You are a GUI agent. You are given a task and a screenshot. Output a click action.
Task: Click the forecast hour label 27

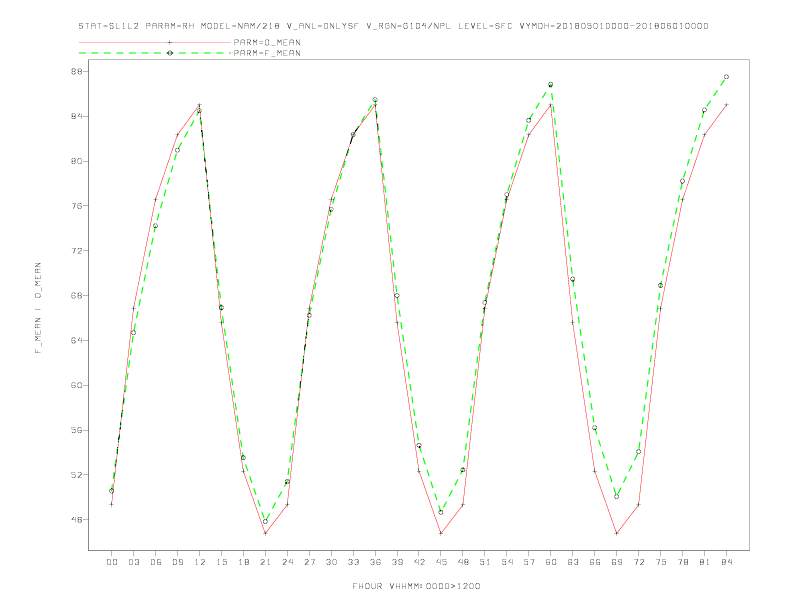point(309,562)
